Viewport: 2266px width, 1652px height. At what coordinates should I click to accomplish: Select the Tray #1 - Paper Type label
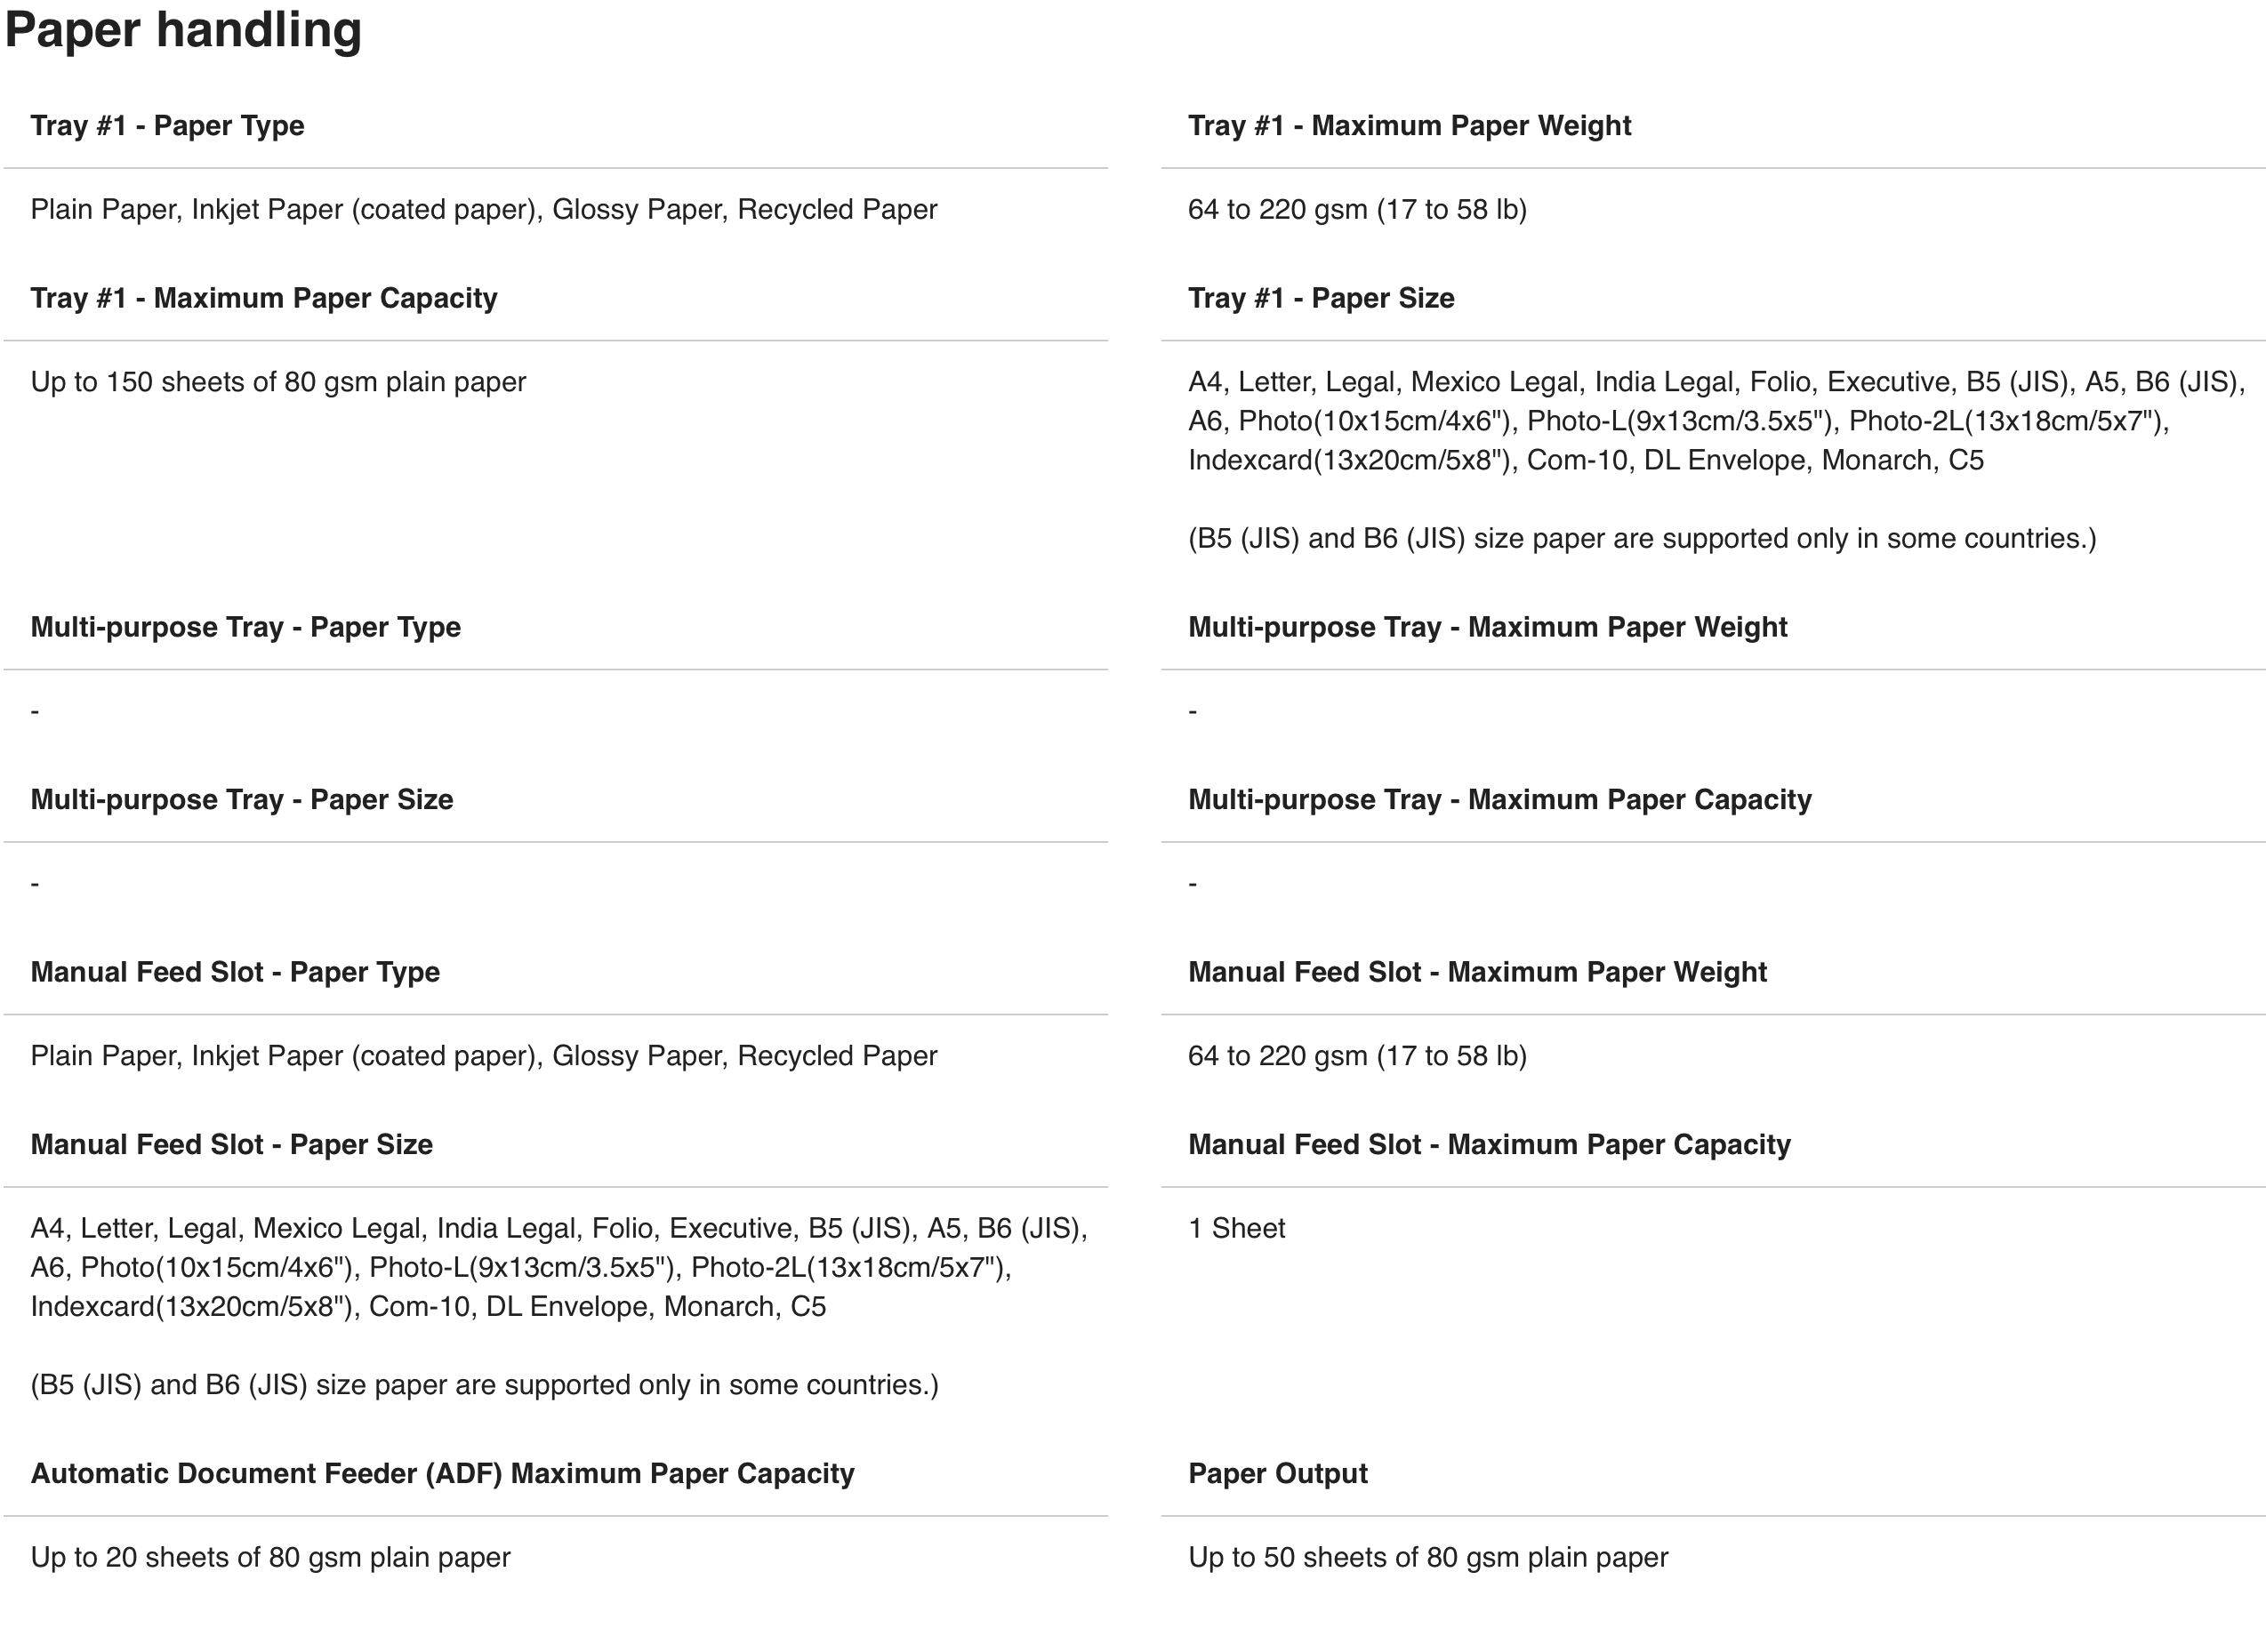tap(167, 126)
